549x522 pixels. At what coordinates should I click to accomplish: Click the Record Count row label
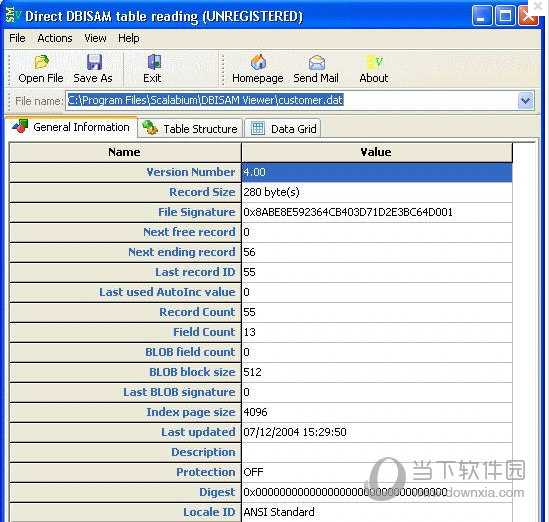point(125,312)
